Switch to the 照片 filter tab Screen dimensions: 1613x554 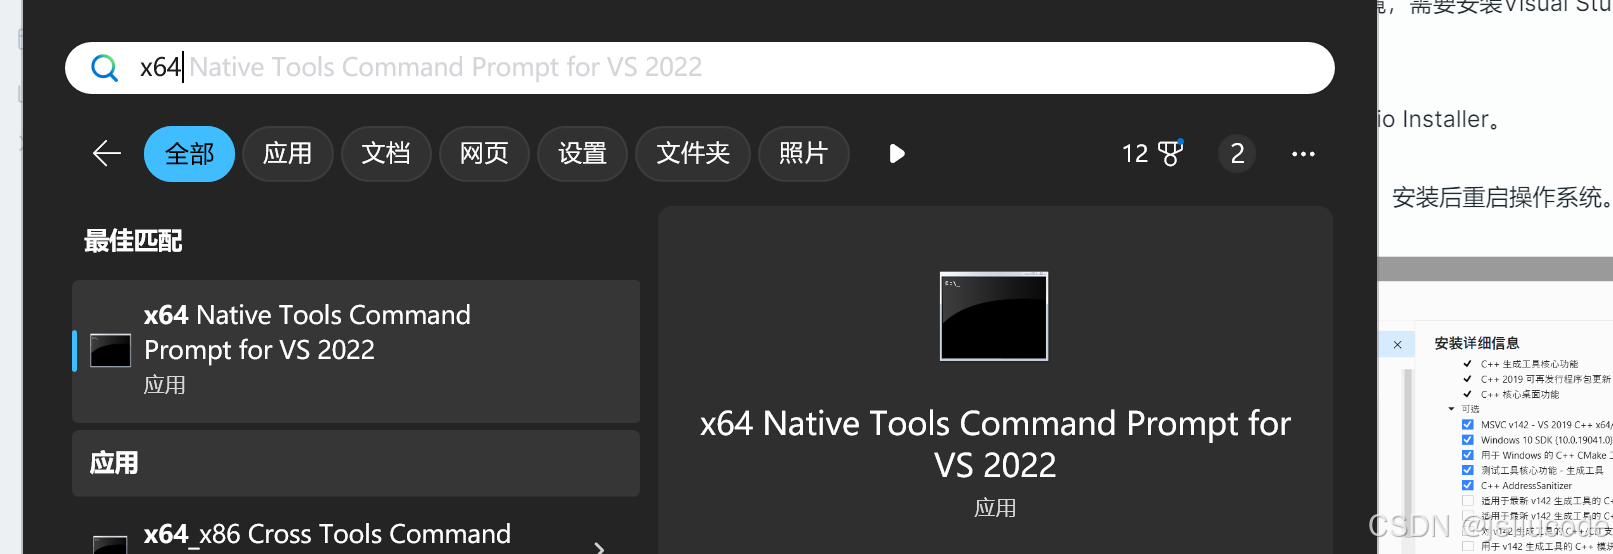click(804, 154)
